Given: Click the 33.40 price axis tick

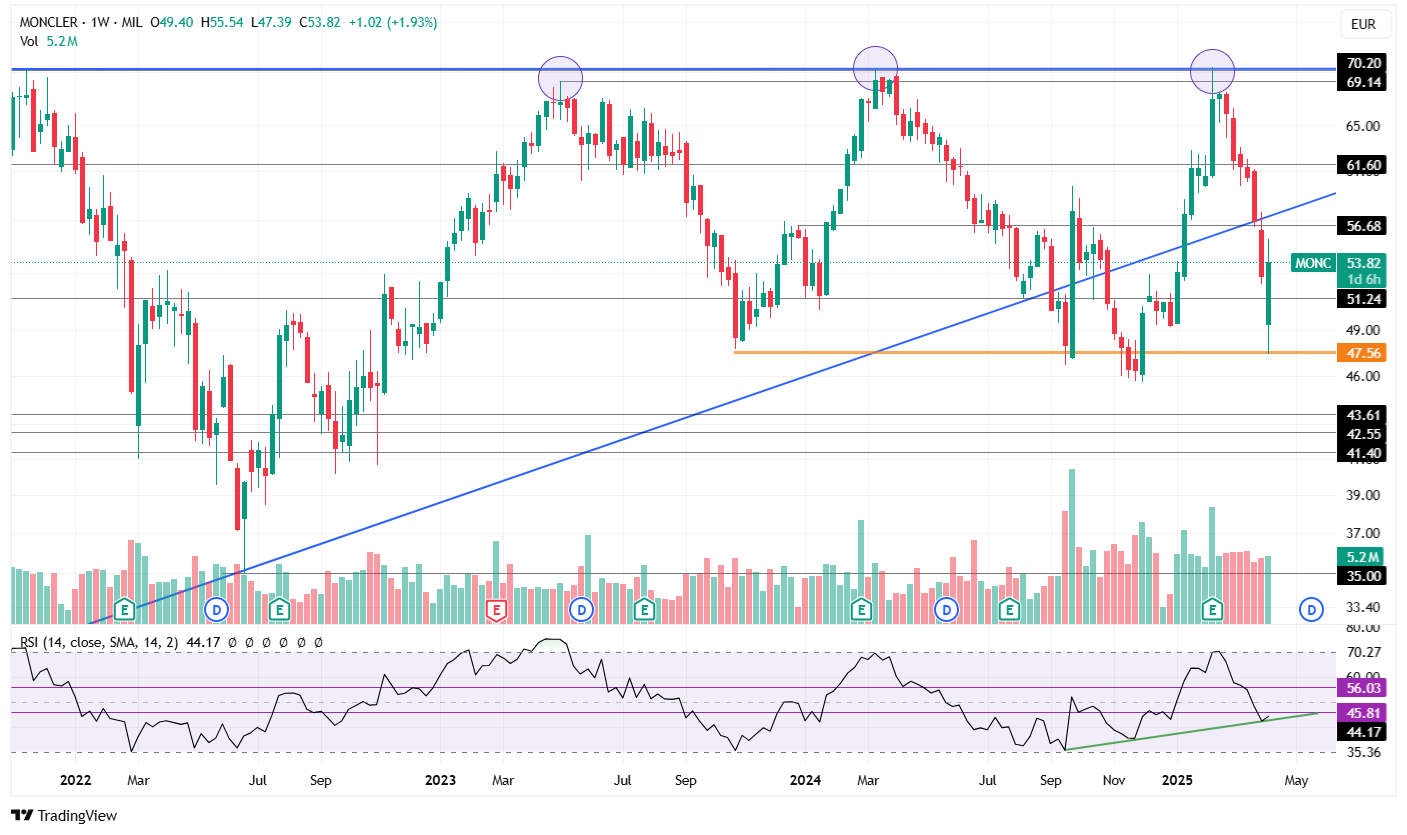Looking at the screenshot, I should coord(1363,606).
